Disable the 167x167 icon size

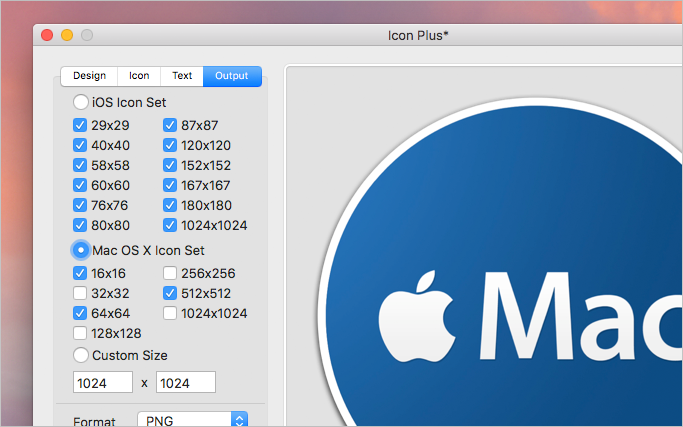pyautogui.click(x=170, y=185)
